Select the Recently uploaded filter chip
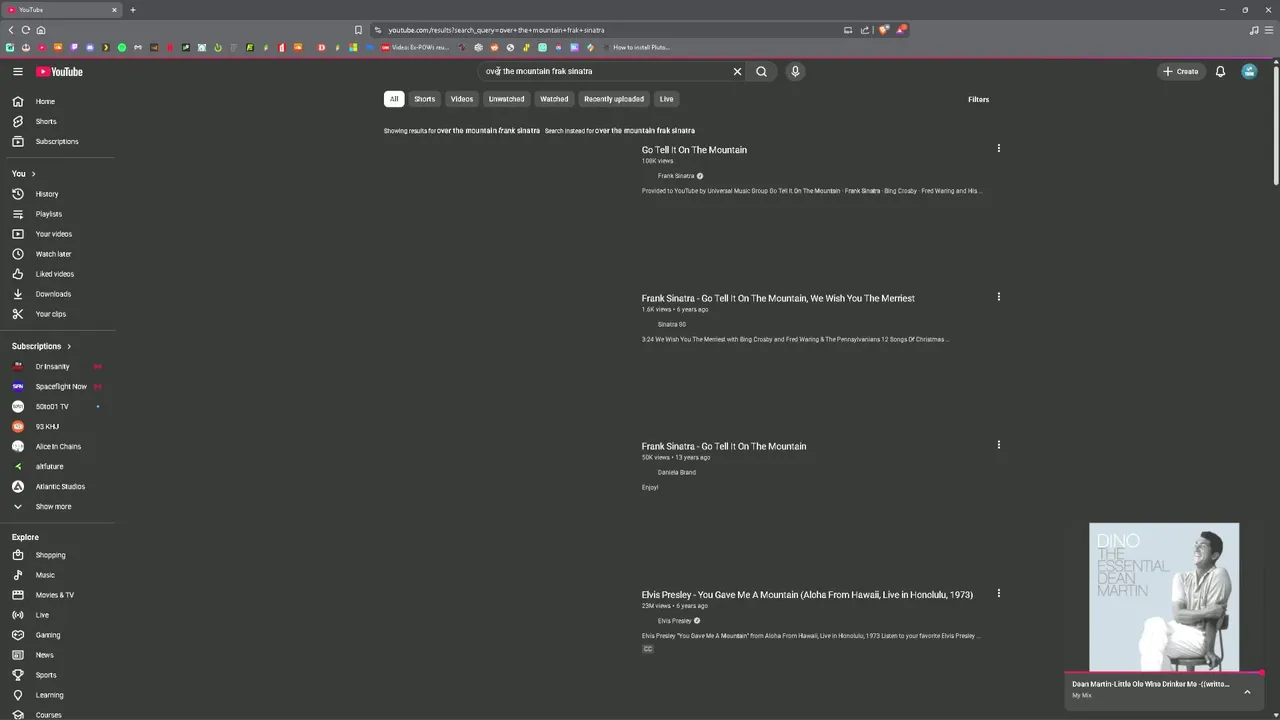The width and height of the screenshot is (1280, 720). [614, 99]
